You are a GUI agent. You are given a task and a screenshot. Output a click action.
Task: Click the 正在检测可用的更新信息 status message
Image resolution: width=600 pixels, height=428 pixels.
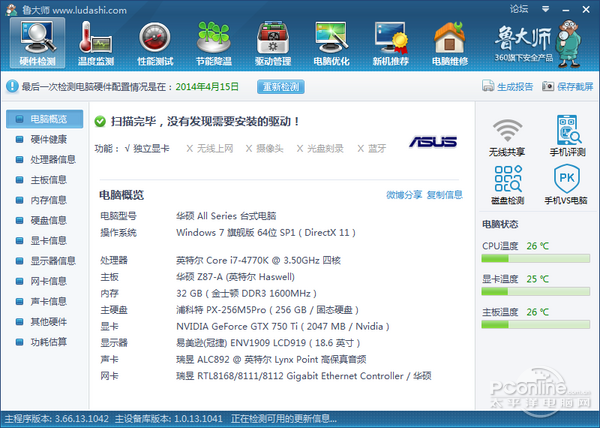click(284, 419)
